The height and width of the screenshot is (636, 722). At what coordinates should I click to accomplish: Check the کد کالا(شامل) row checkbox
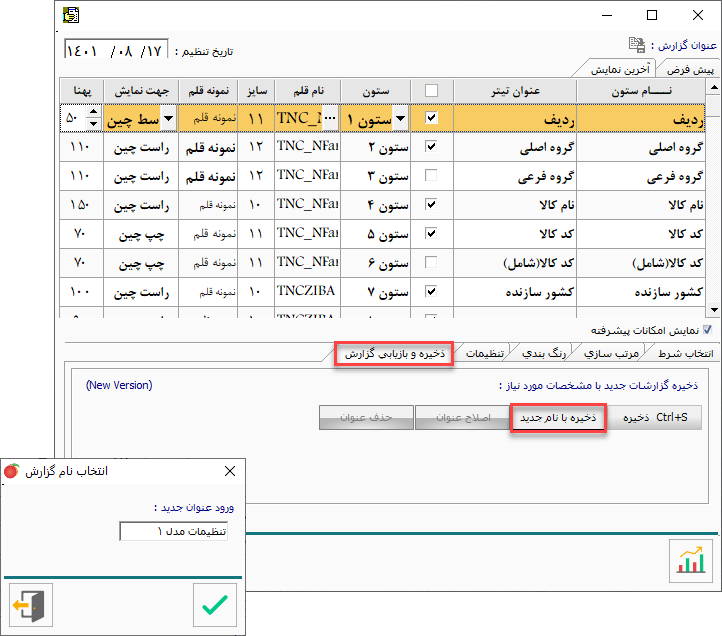(x=431, y=262)
